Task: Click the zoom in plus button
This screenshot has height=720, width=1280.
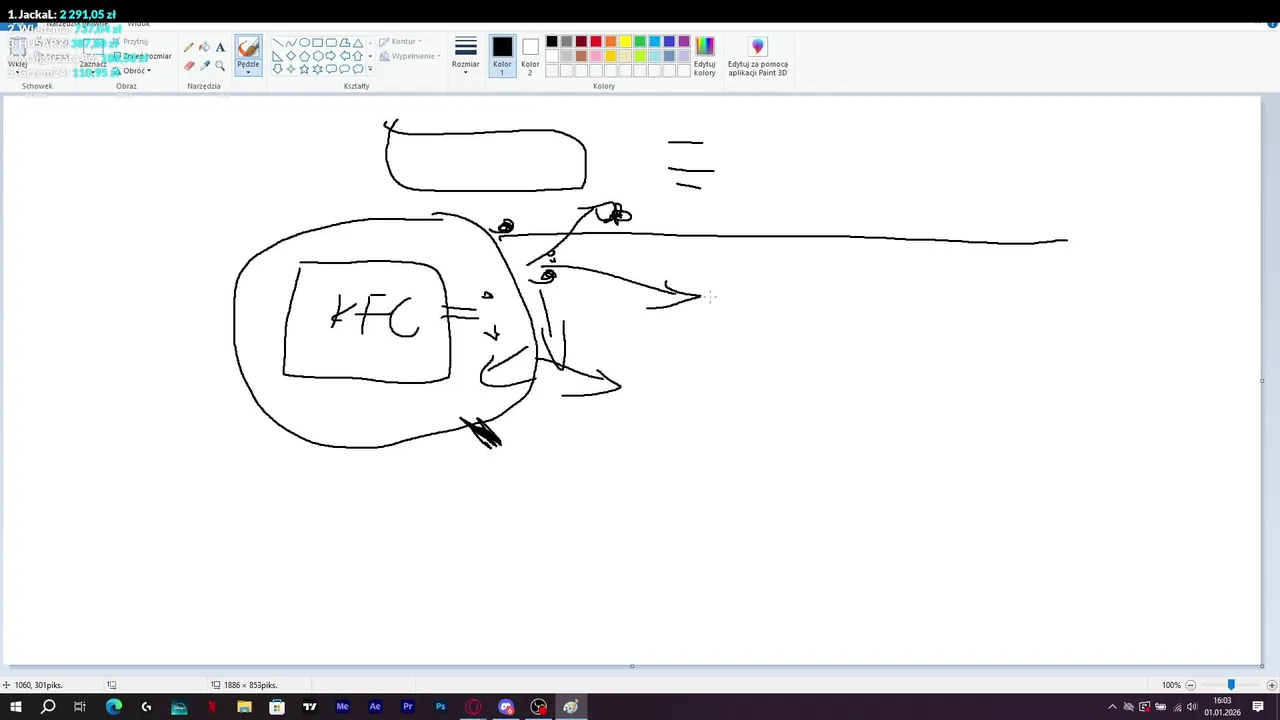Action: [1272, 685]
